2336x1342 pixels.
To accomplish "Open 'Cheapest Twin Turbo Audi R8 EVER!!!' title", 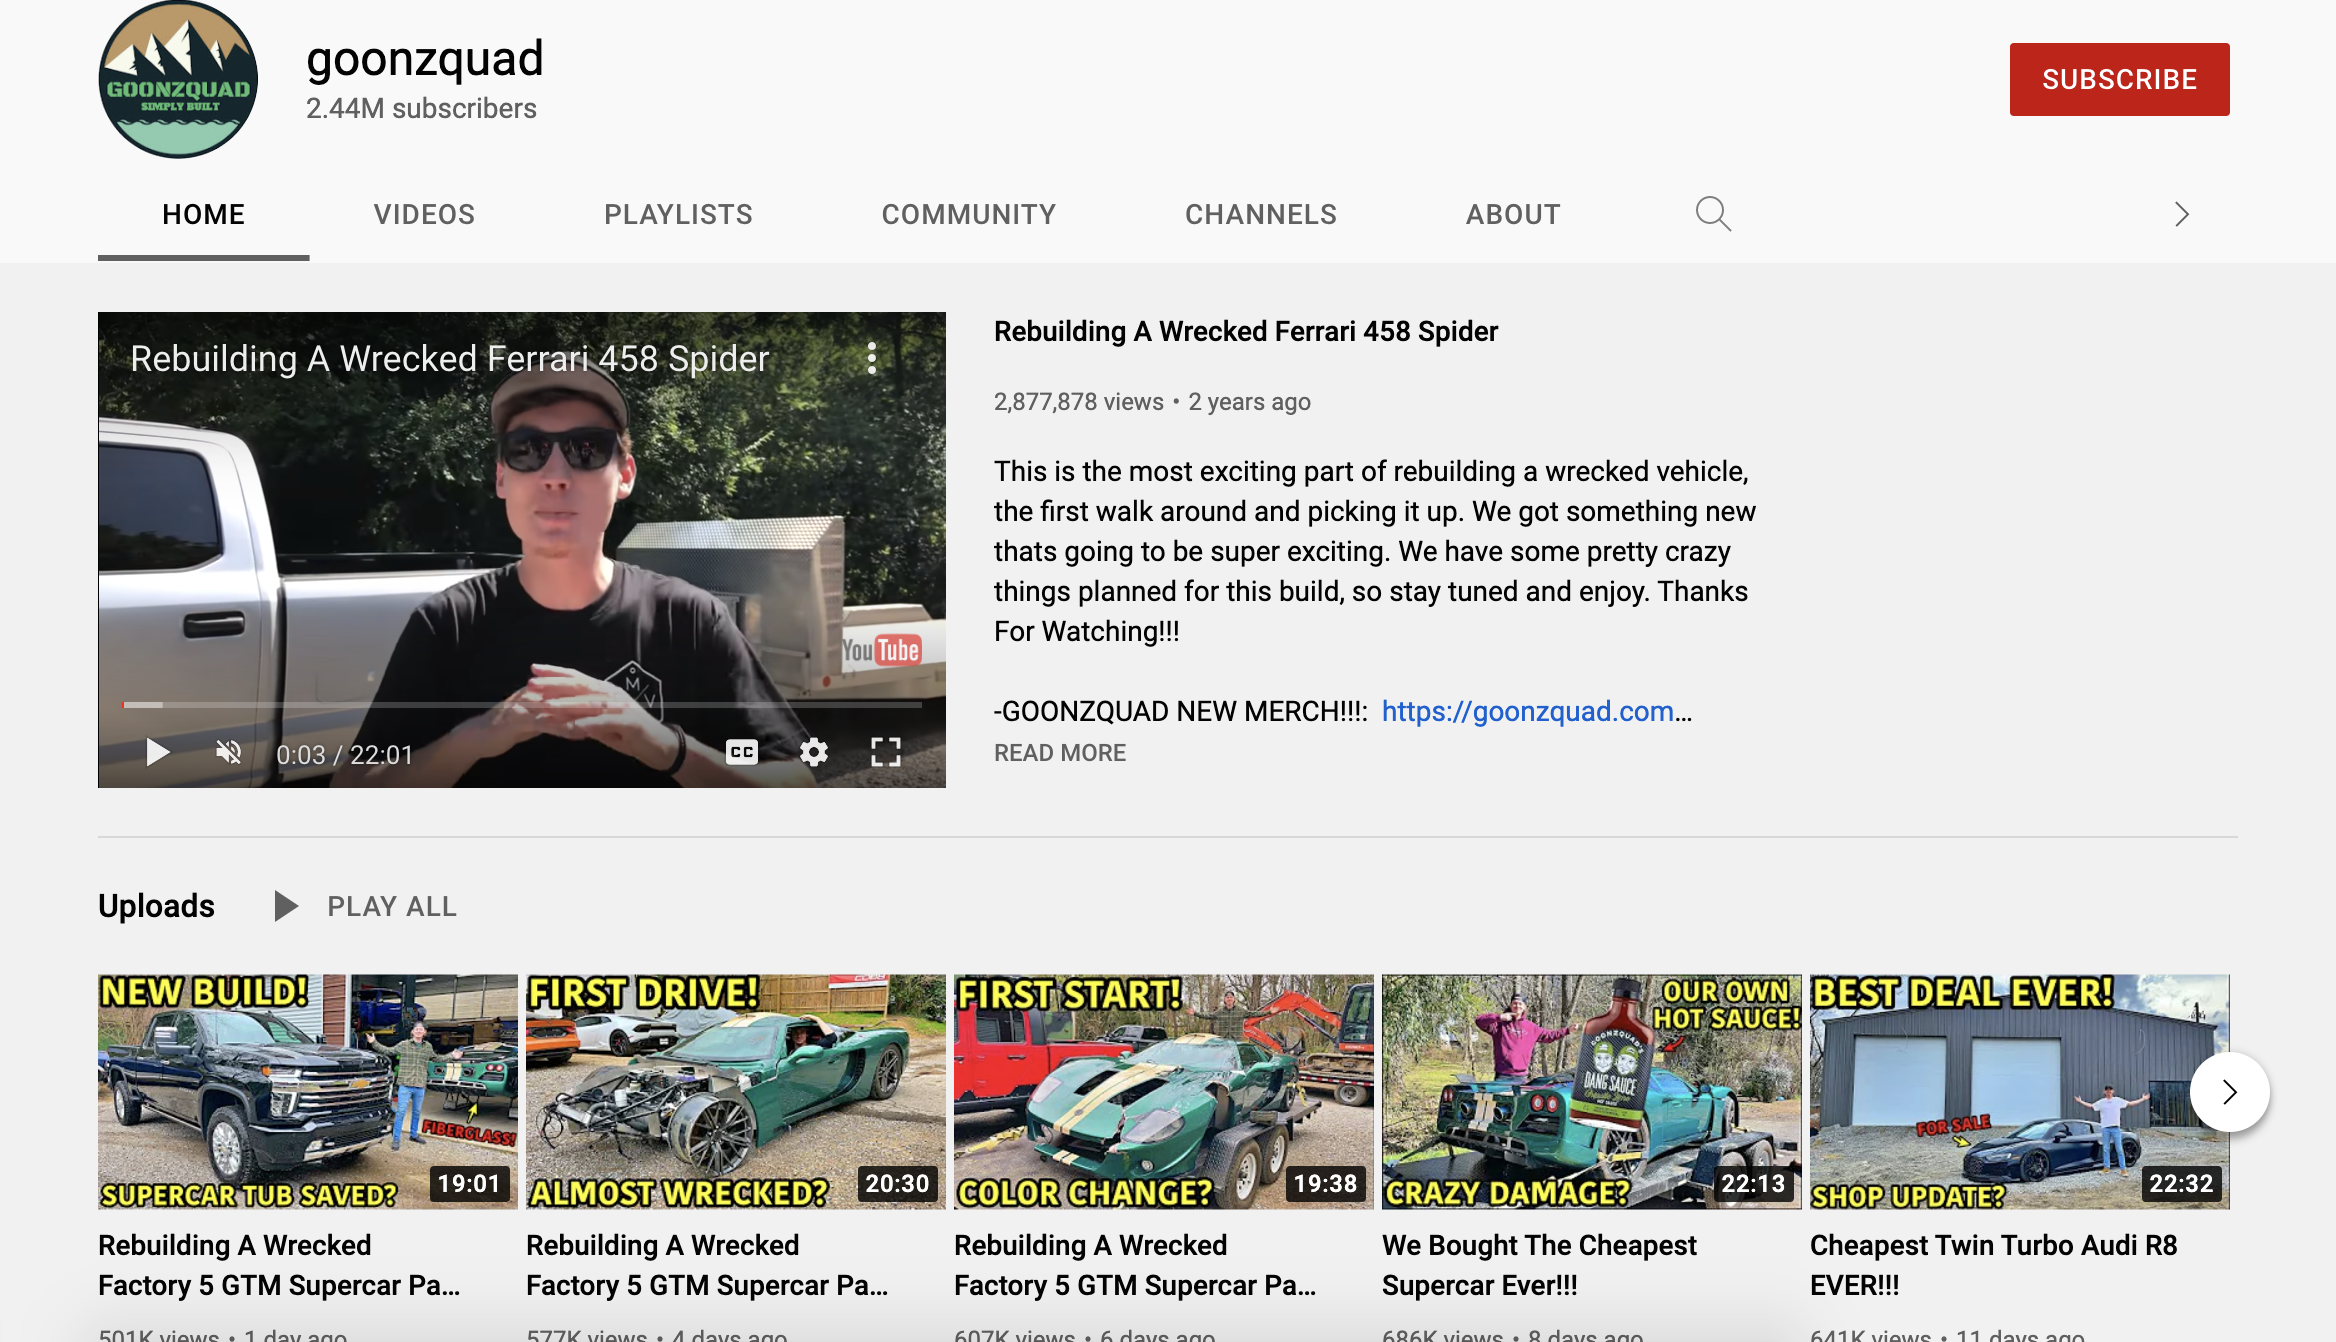I will click(1994, 1265).
